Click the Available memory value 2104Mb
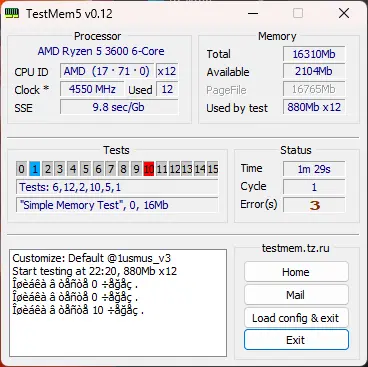This screenshot has height=367, width=368. point(314,71)
